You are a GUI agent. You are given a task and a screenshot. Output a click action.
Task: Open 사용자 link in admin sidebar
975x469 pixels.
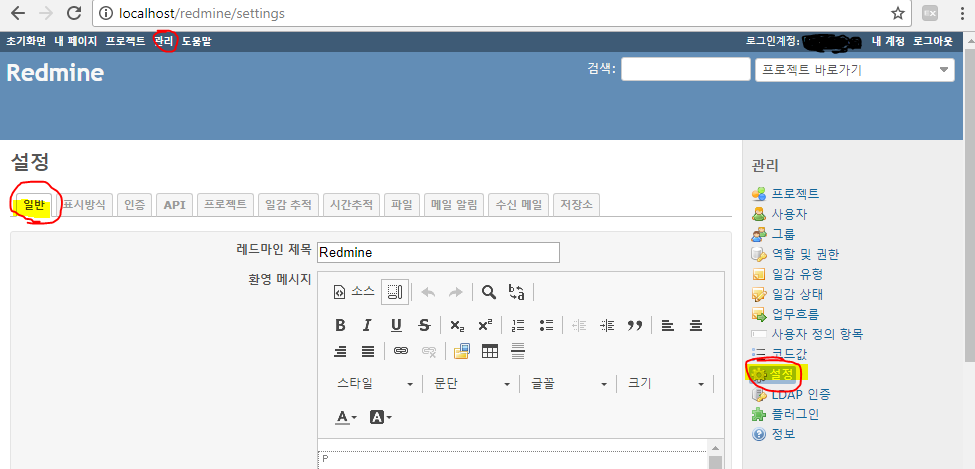tap(789, 214)
